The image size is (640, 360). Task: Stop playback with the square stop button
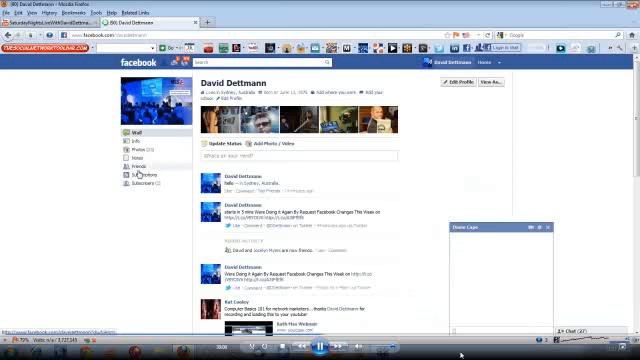click(282, 346)
